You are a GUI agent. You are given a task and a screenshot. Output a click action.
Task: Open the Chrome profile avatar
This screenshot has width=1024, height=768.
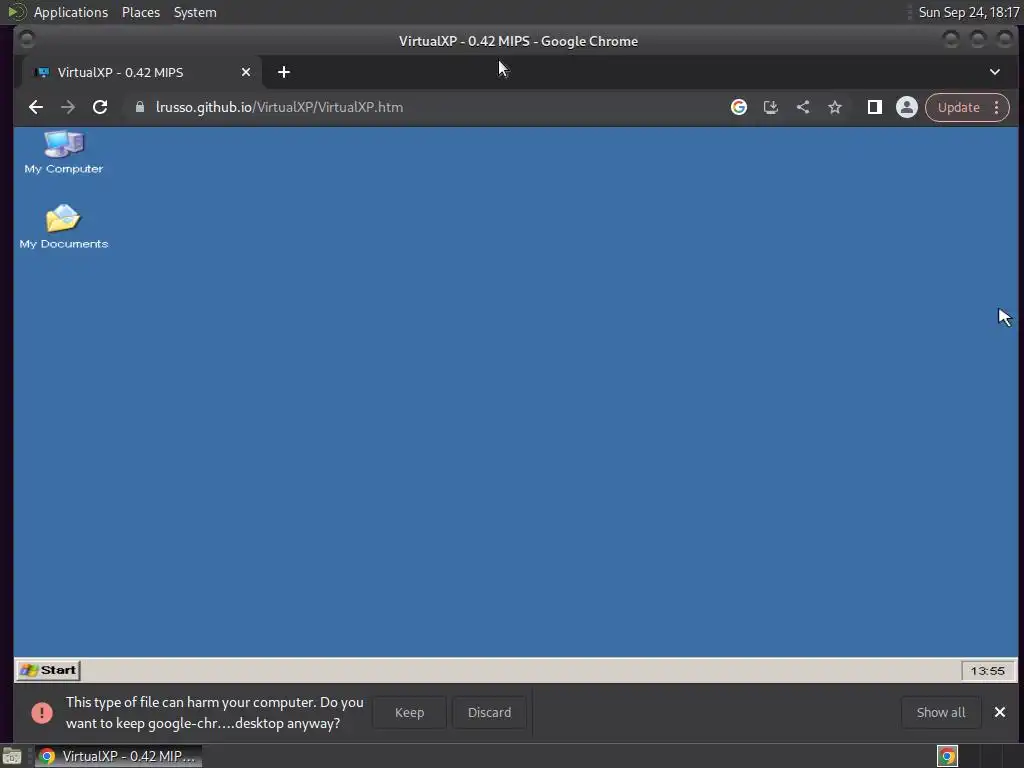pyautogui.click(x=906, y=107)
